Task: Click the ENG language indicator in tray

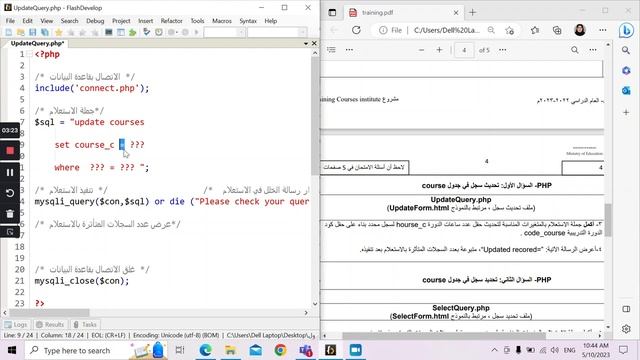Action: [x=569, y=350]
